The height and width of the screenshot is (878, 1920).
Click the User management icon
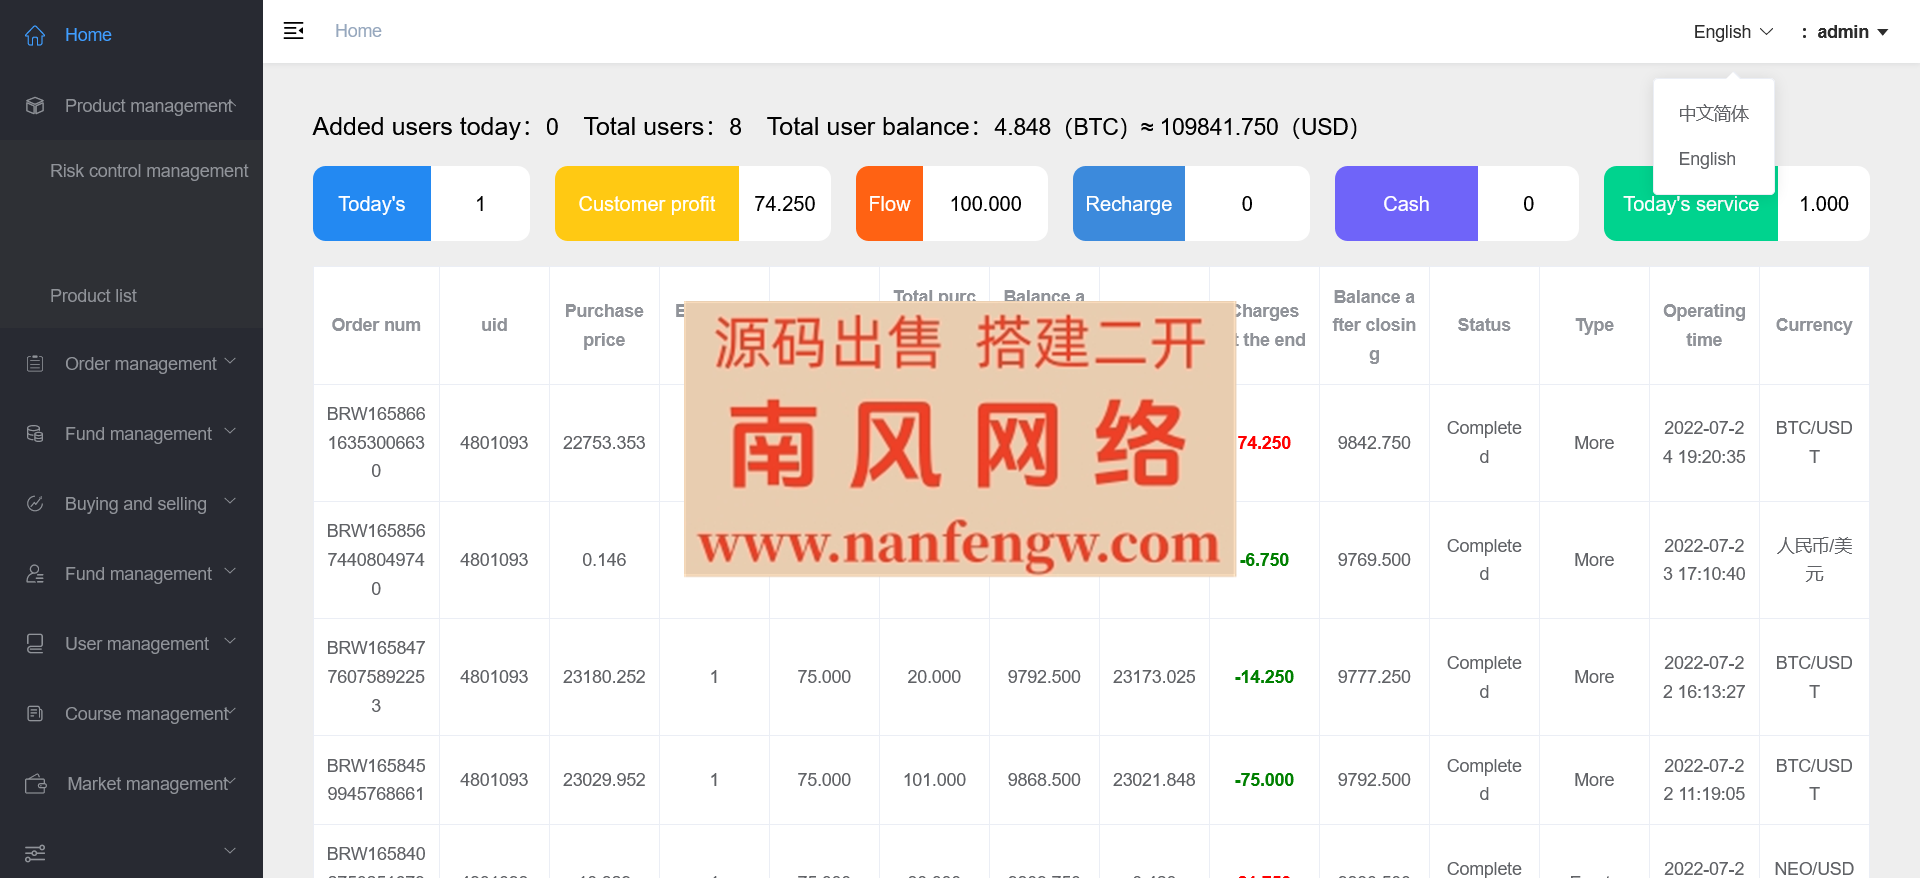(35, 644)
